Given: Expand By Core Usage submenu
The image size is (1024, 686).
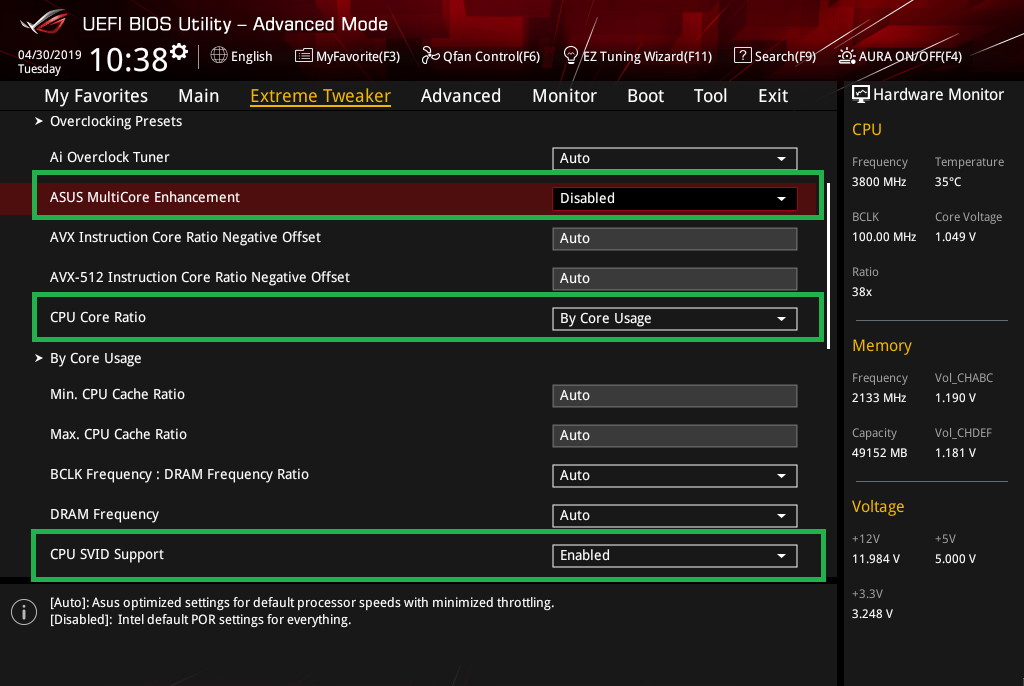Looking at the screenshot, I should [x=88, y=358].
